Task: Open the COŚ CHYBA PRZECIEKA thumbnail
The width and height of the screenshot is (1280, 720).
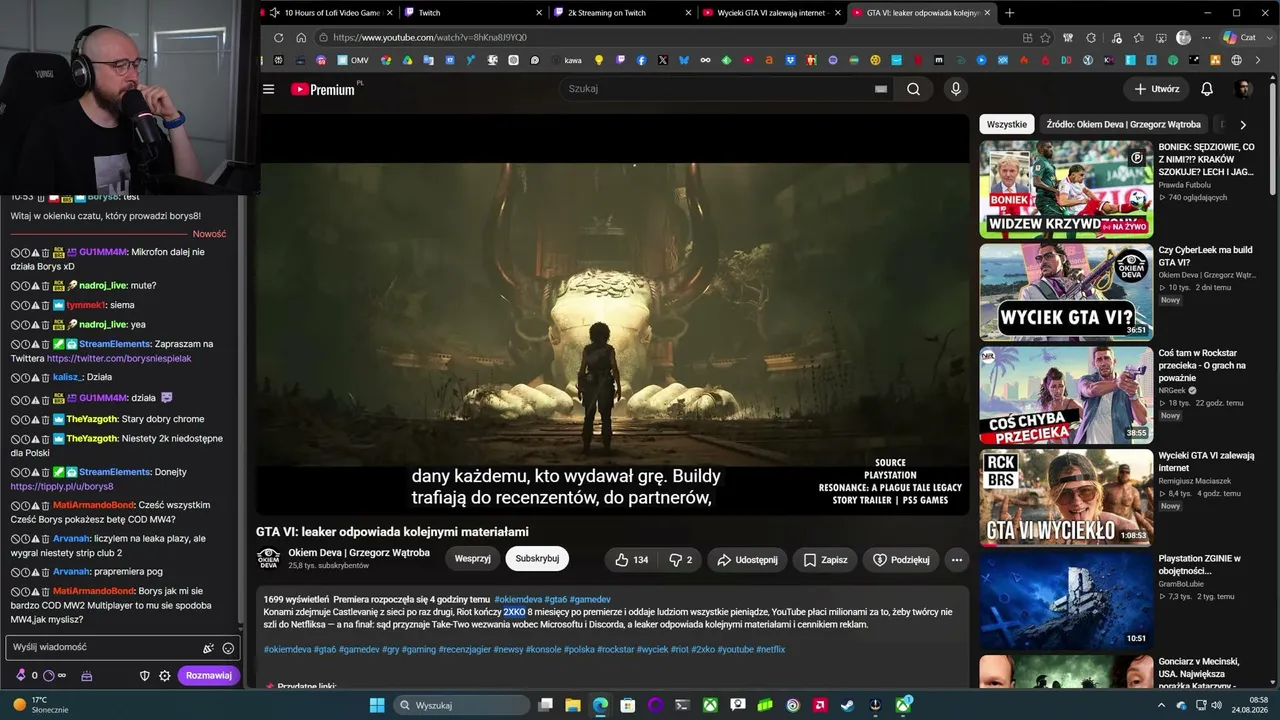Action: click(1066, 395)
